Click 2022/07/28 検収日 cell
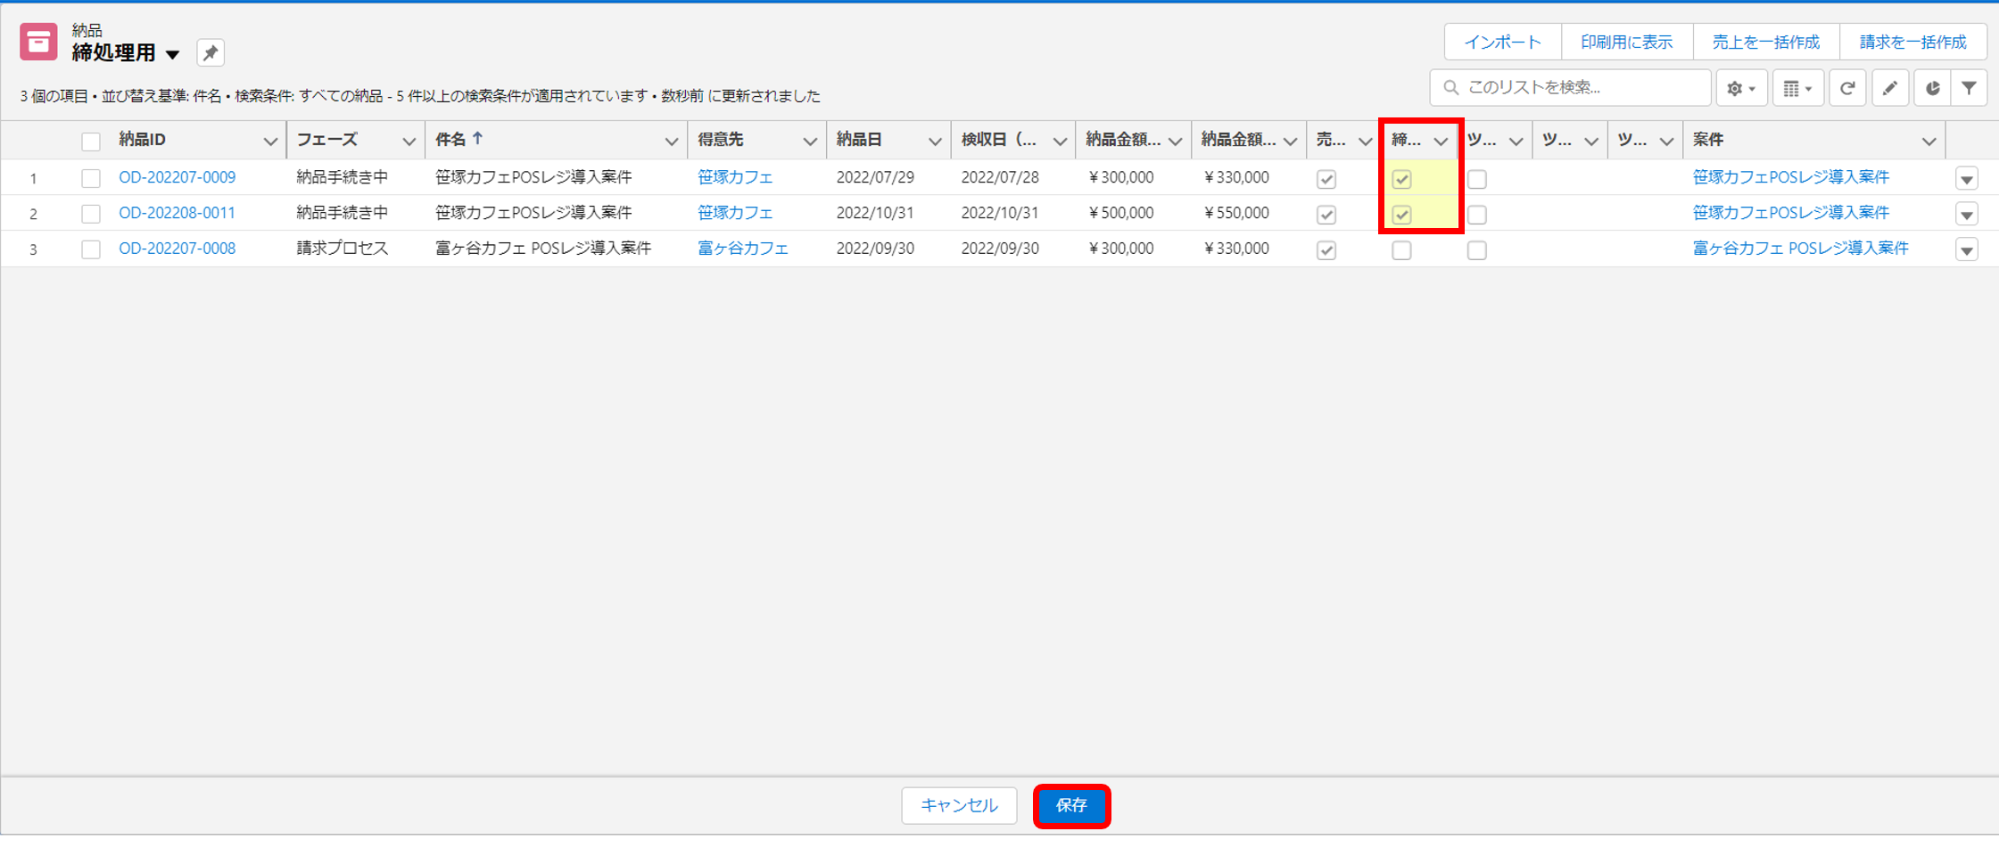The height and width of the screenshot is (843, 1999). (1000, 177)
